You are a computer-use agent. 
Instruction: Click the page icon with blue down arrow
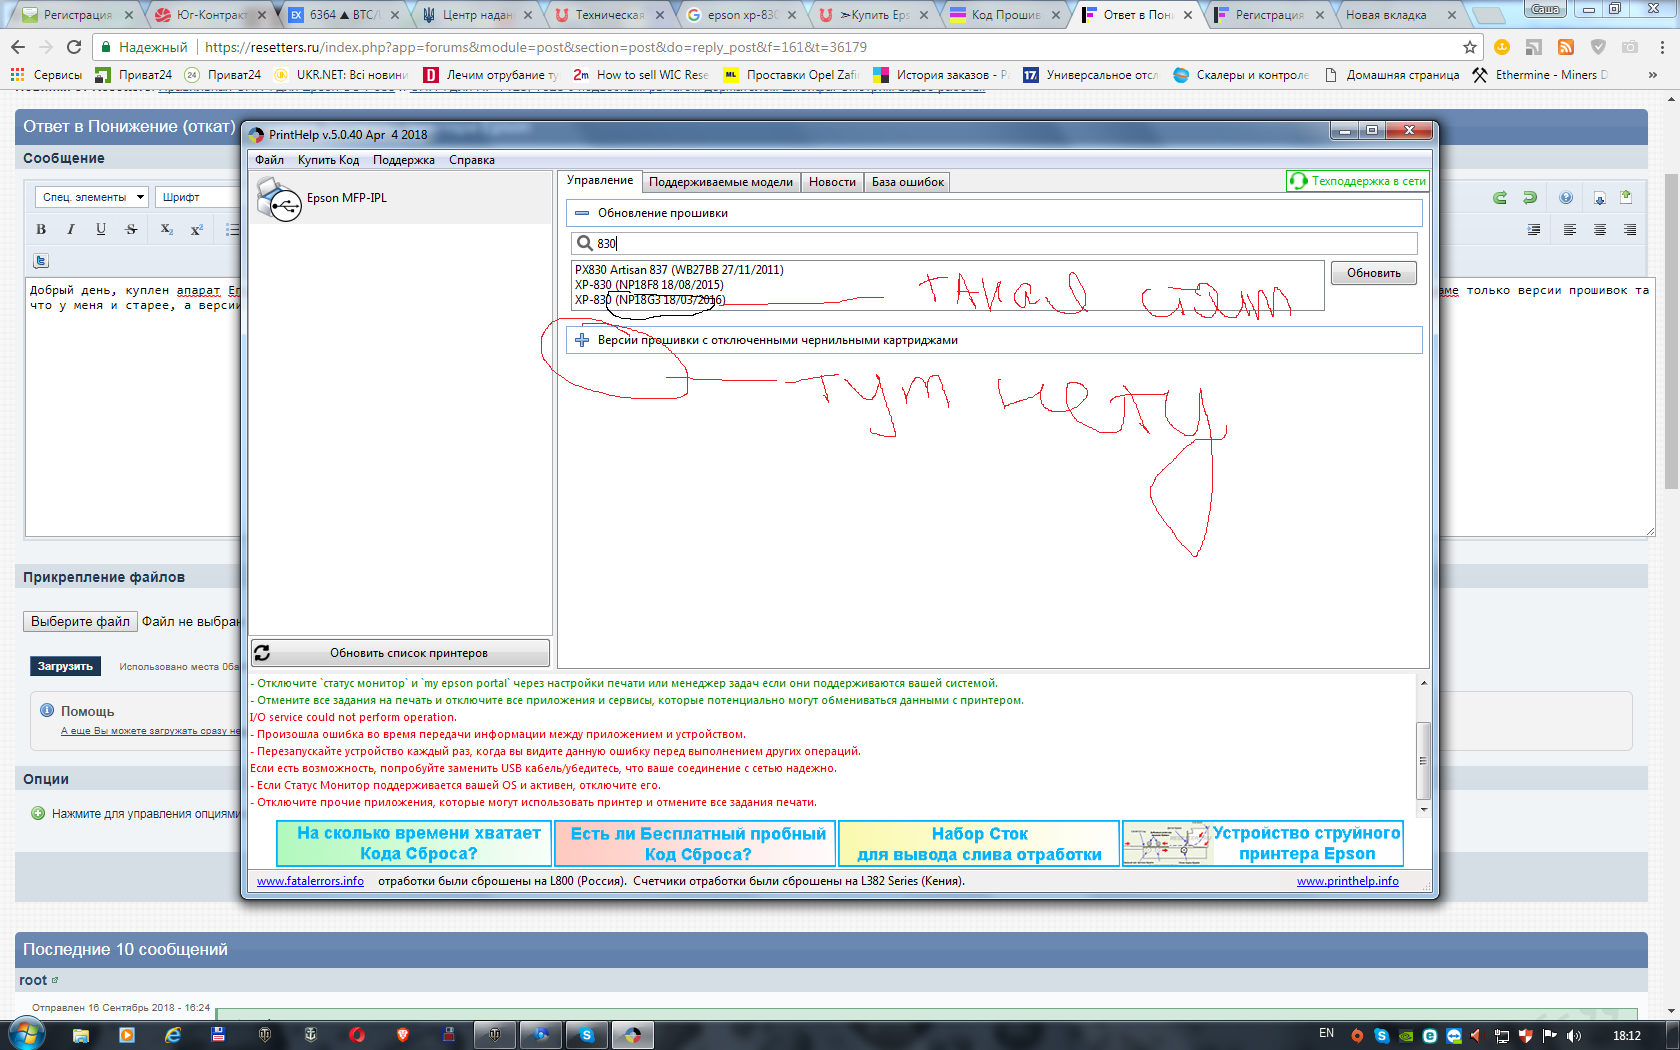coord(1600,198)
